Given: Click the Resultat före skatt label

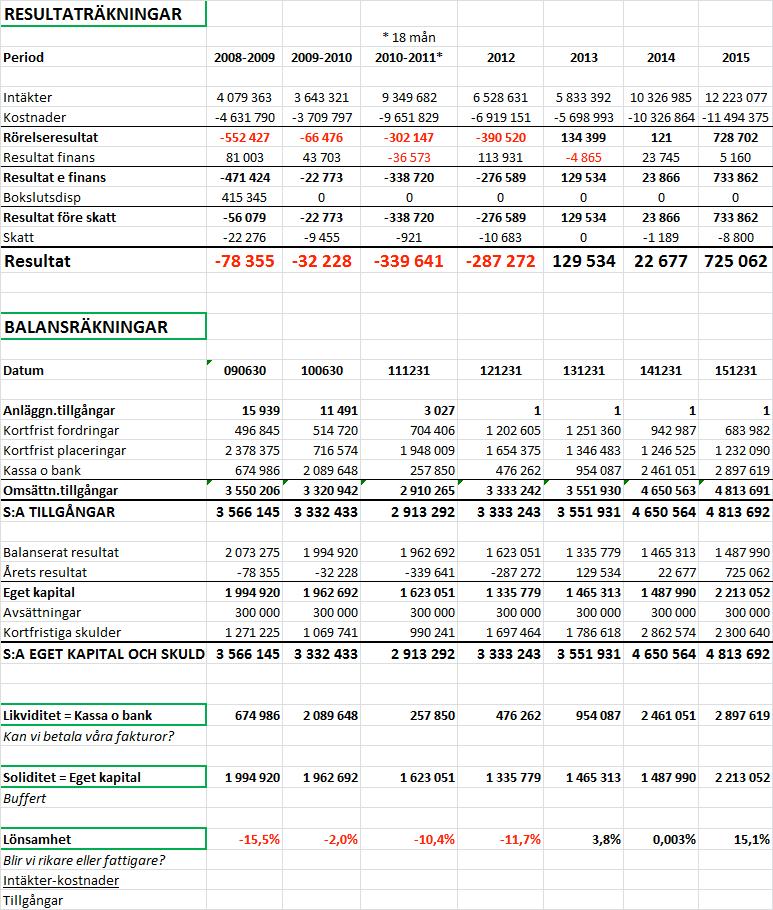Looking at the screenshot, I should (x=60, y=218).
